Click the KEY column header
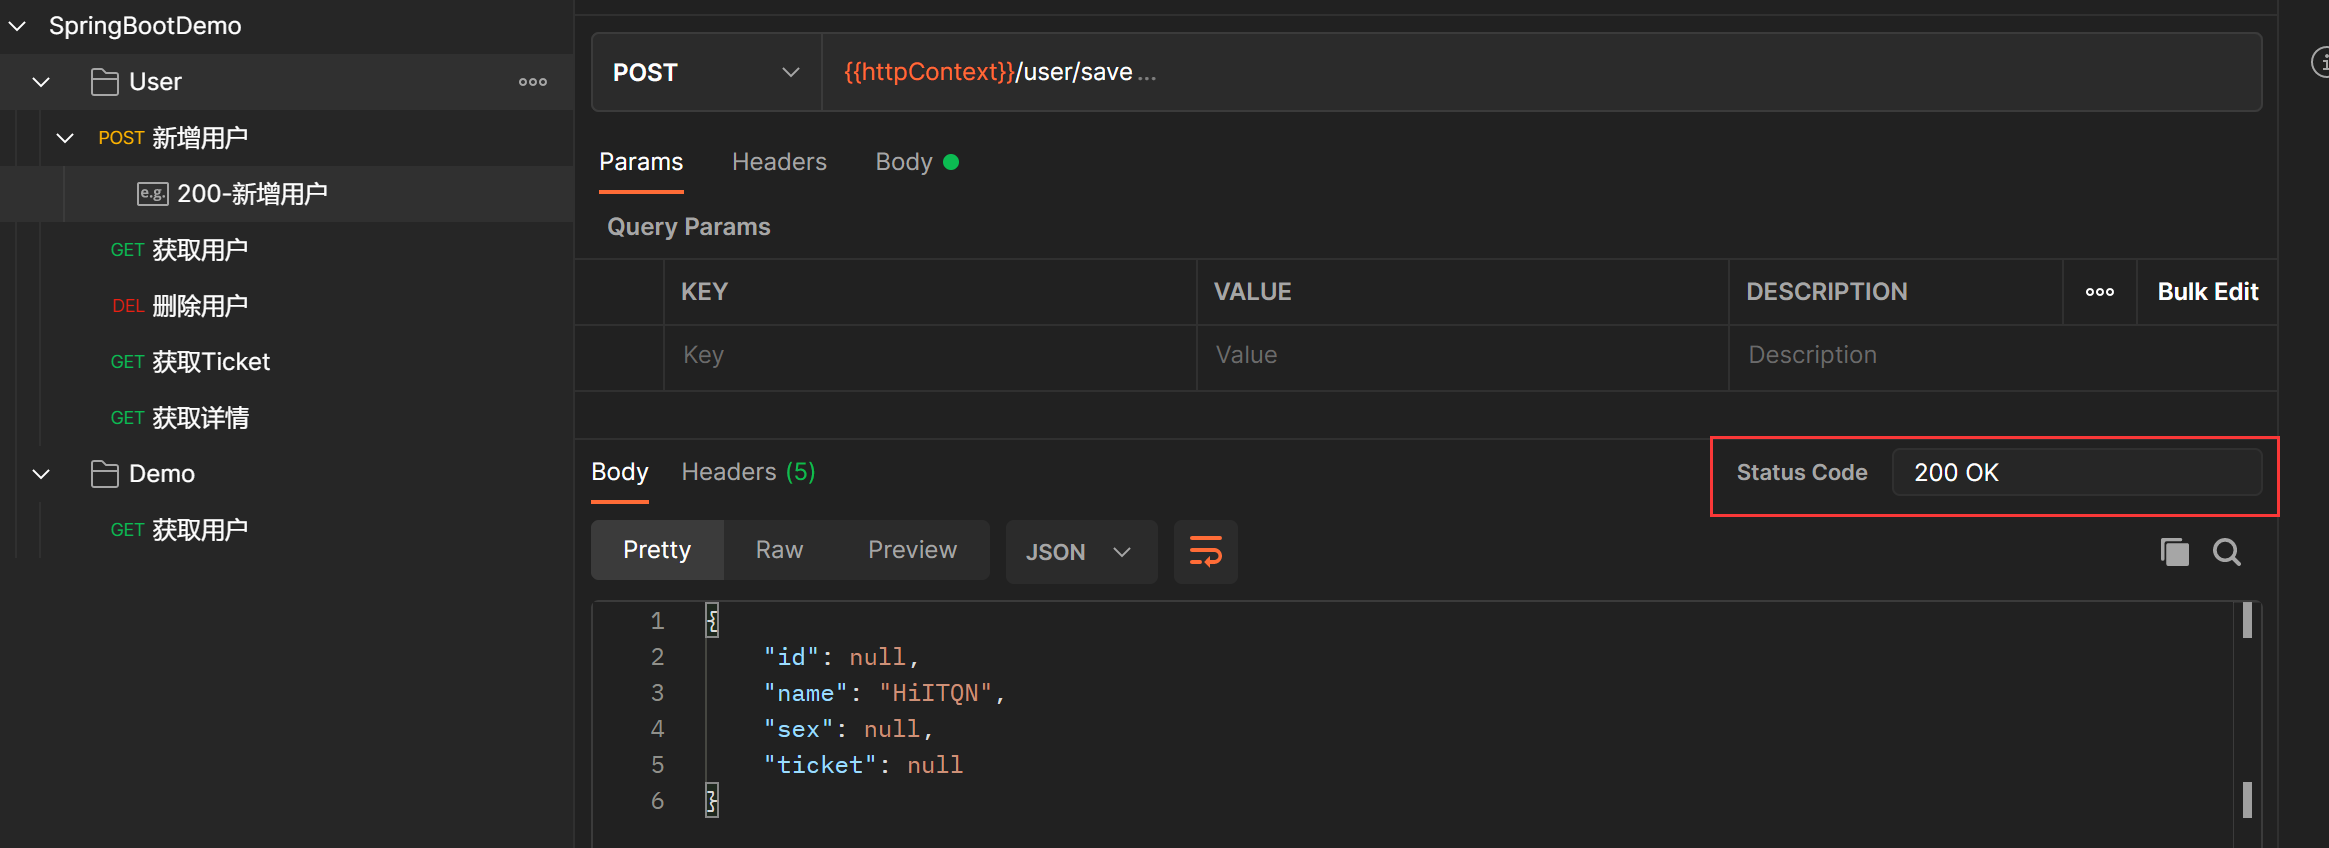The width and height of the screenshot is (2329, 848). pyautogui.click(x=930, y=292)
